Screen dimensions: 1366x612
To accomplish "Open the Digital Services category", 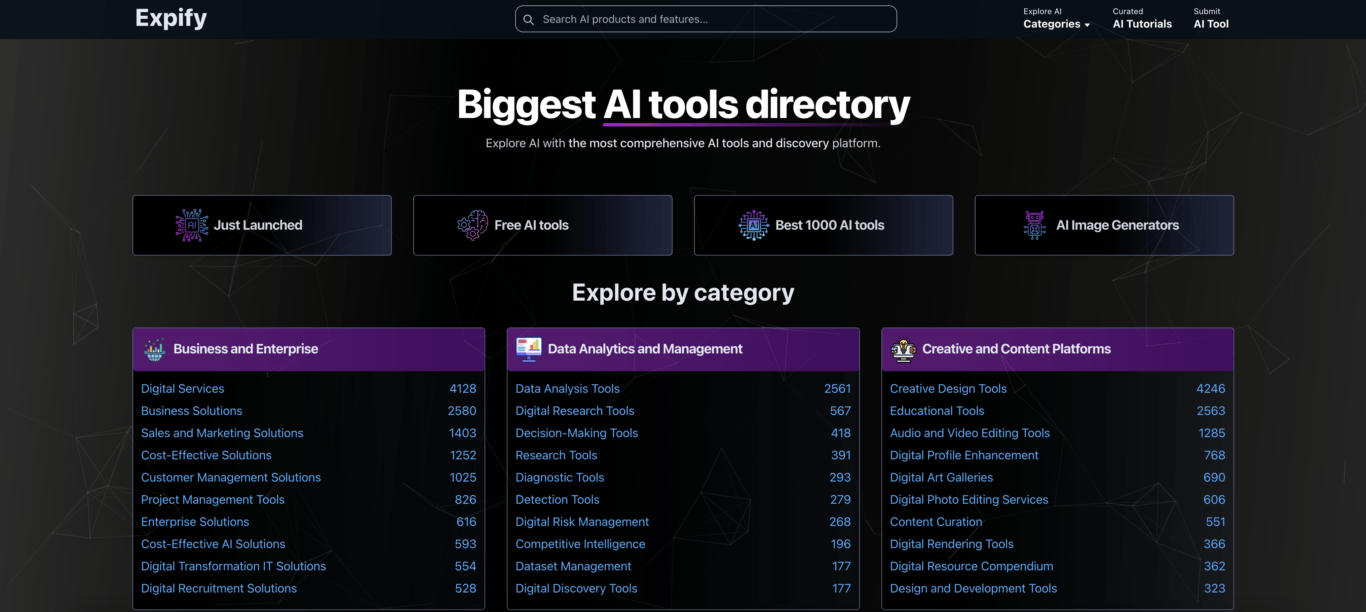I will coord(183,389).
